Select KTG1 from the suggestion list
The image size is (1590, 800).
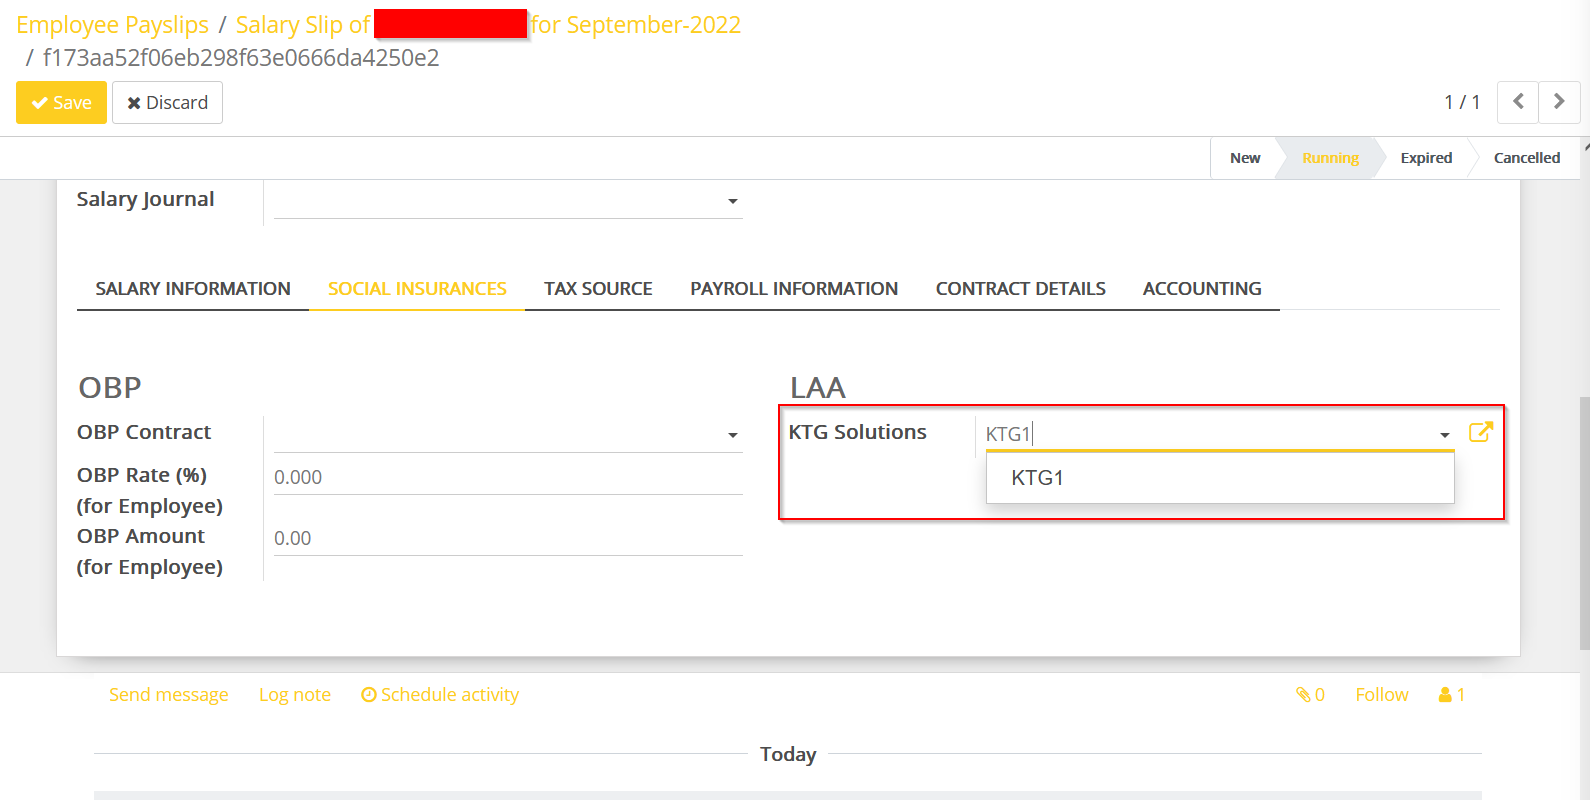pyautogui.click(x=1037, y=478)
